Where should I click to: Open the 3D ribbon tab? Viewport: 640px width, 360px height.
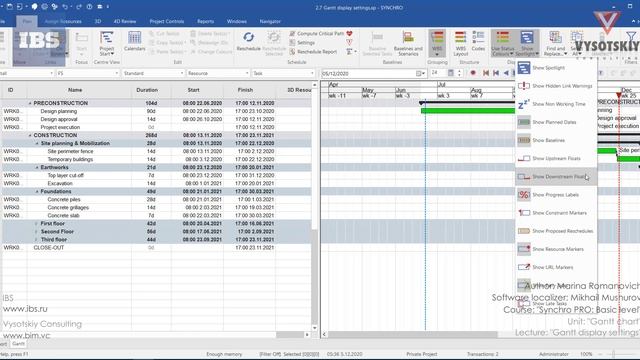(x=98, y=21)
